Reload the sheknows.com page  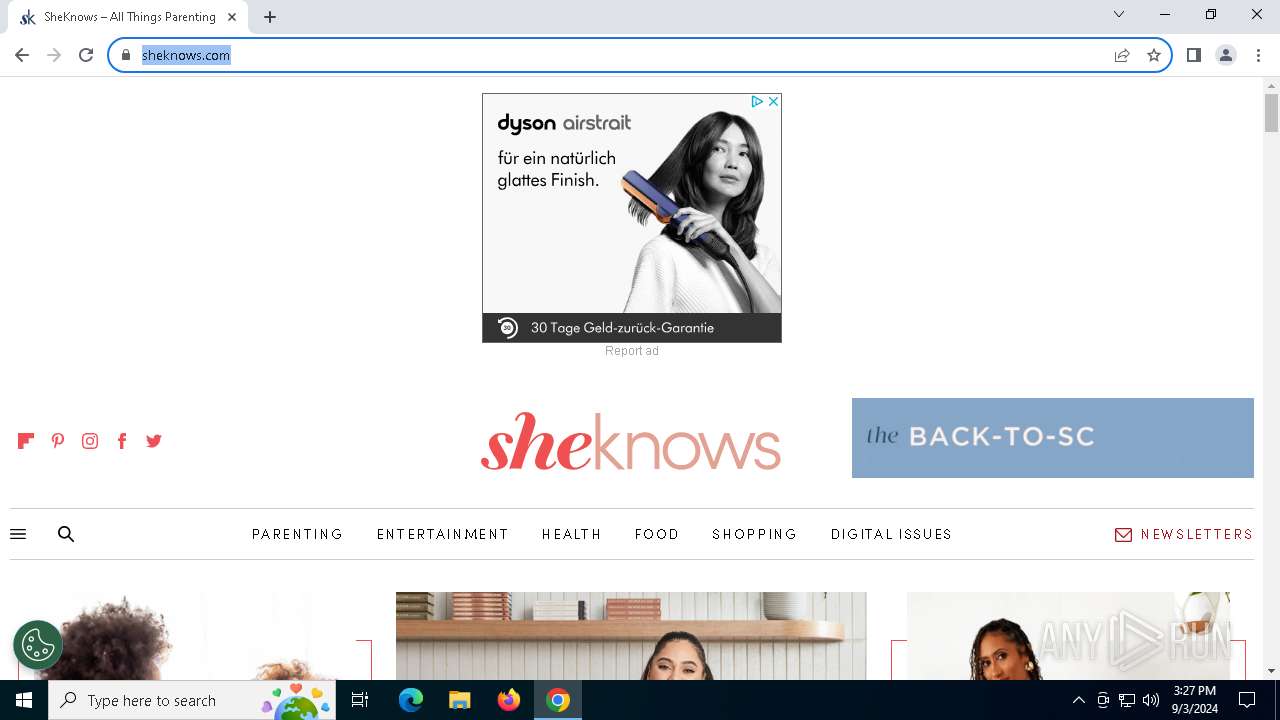[86, 55]
